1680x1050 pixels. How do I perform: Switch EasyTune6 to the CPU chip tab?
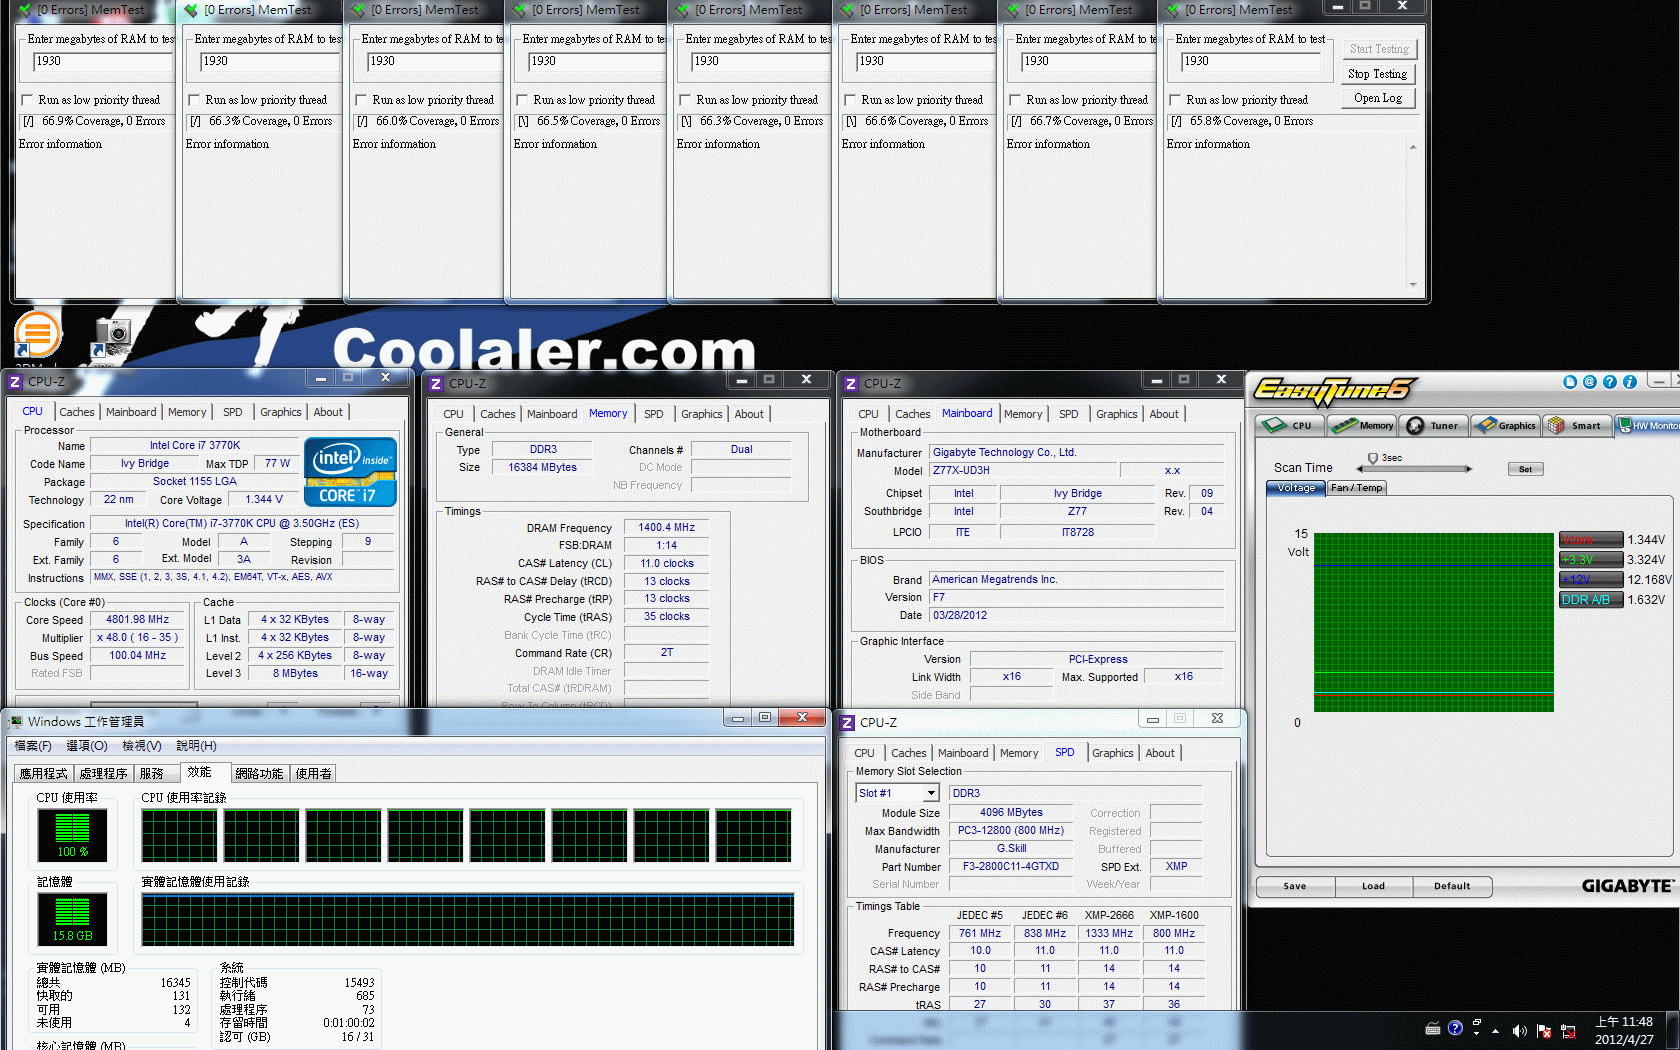(1290, 425)
